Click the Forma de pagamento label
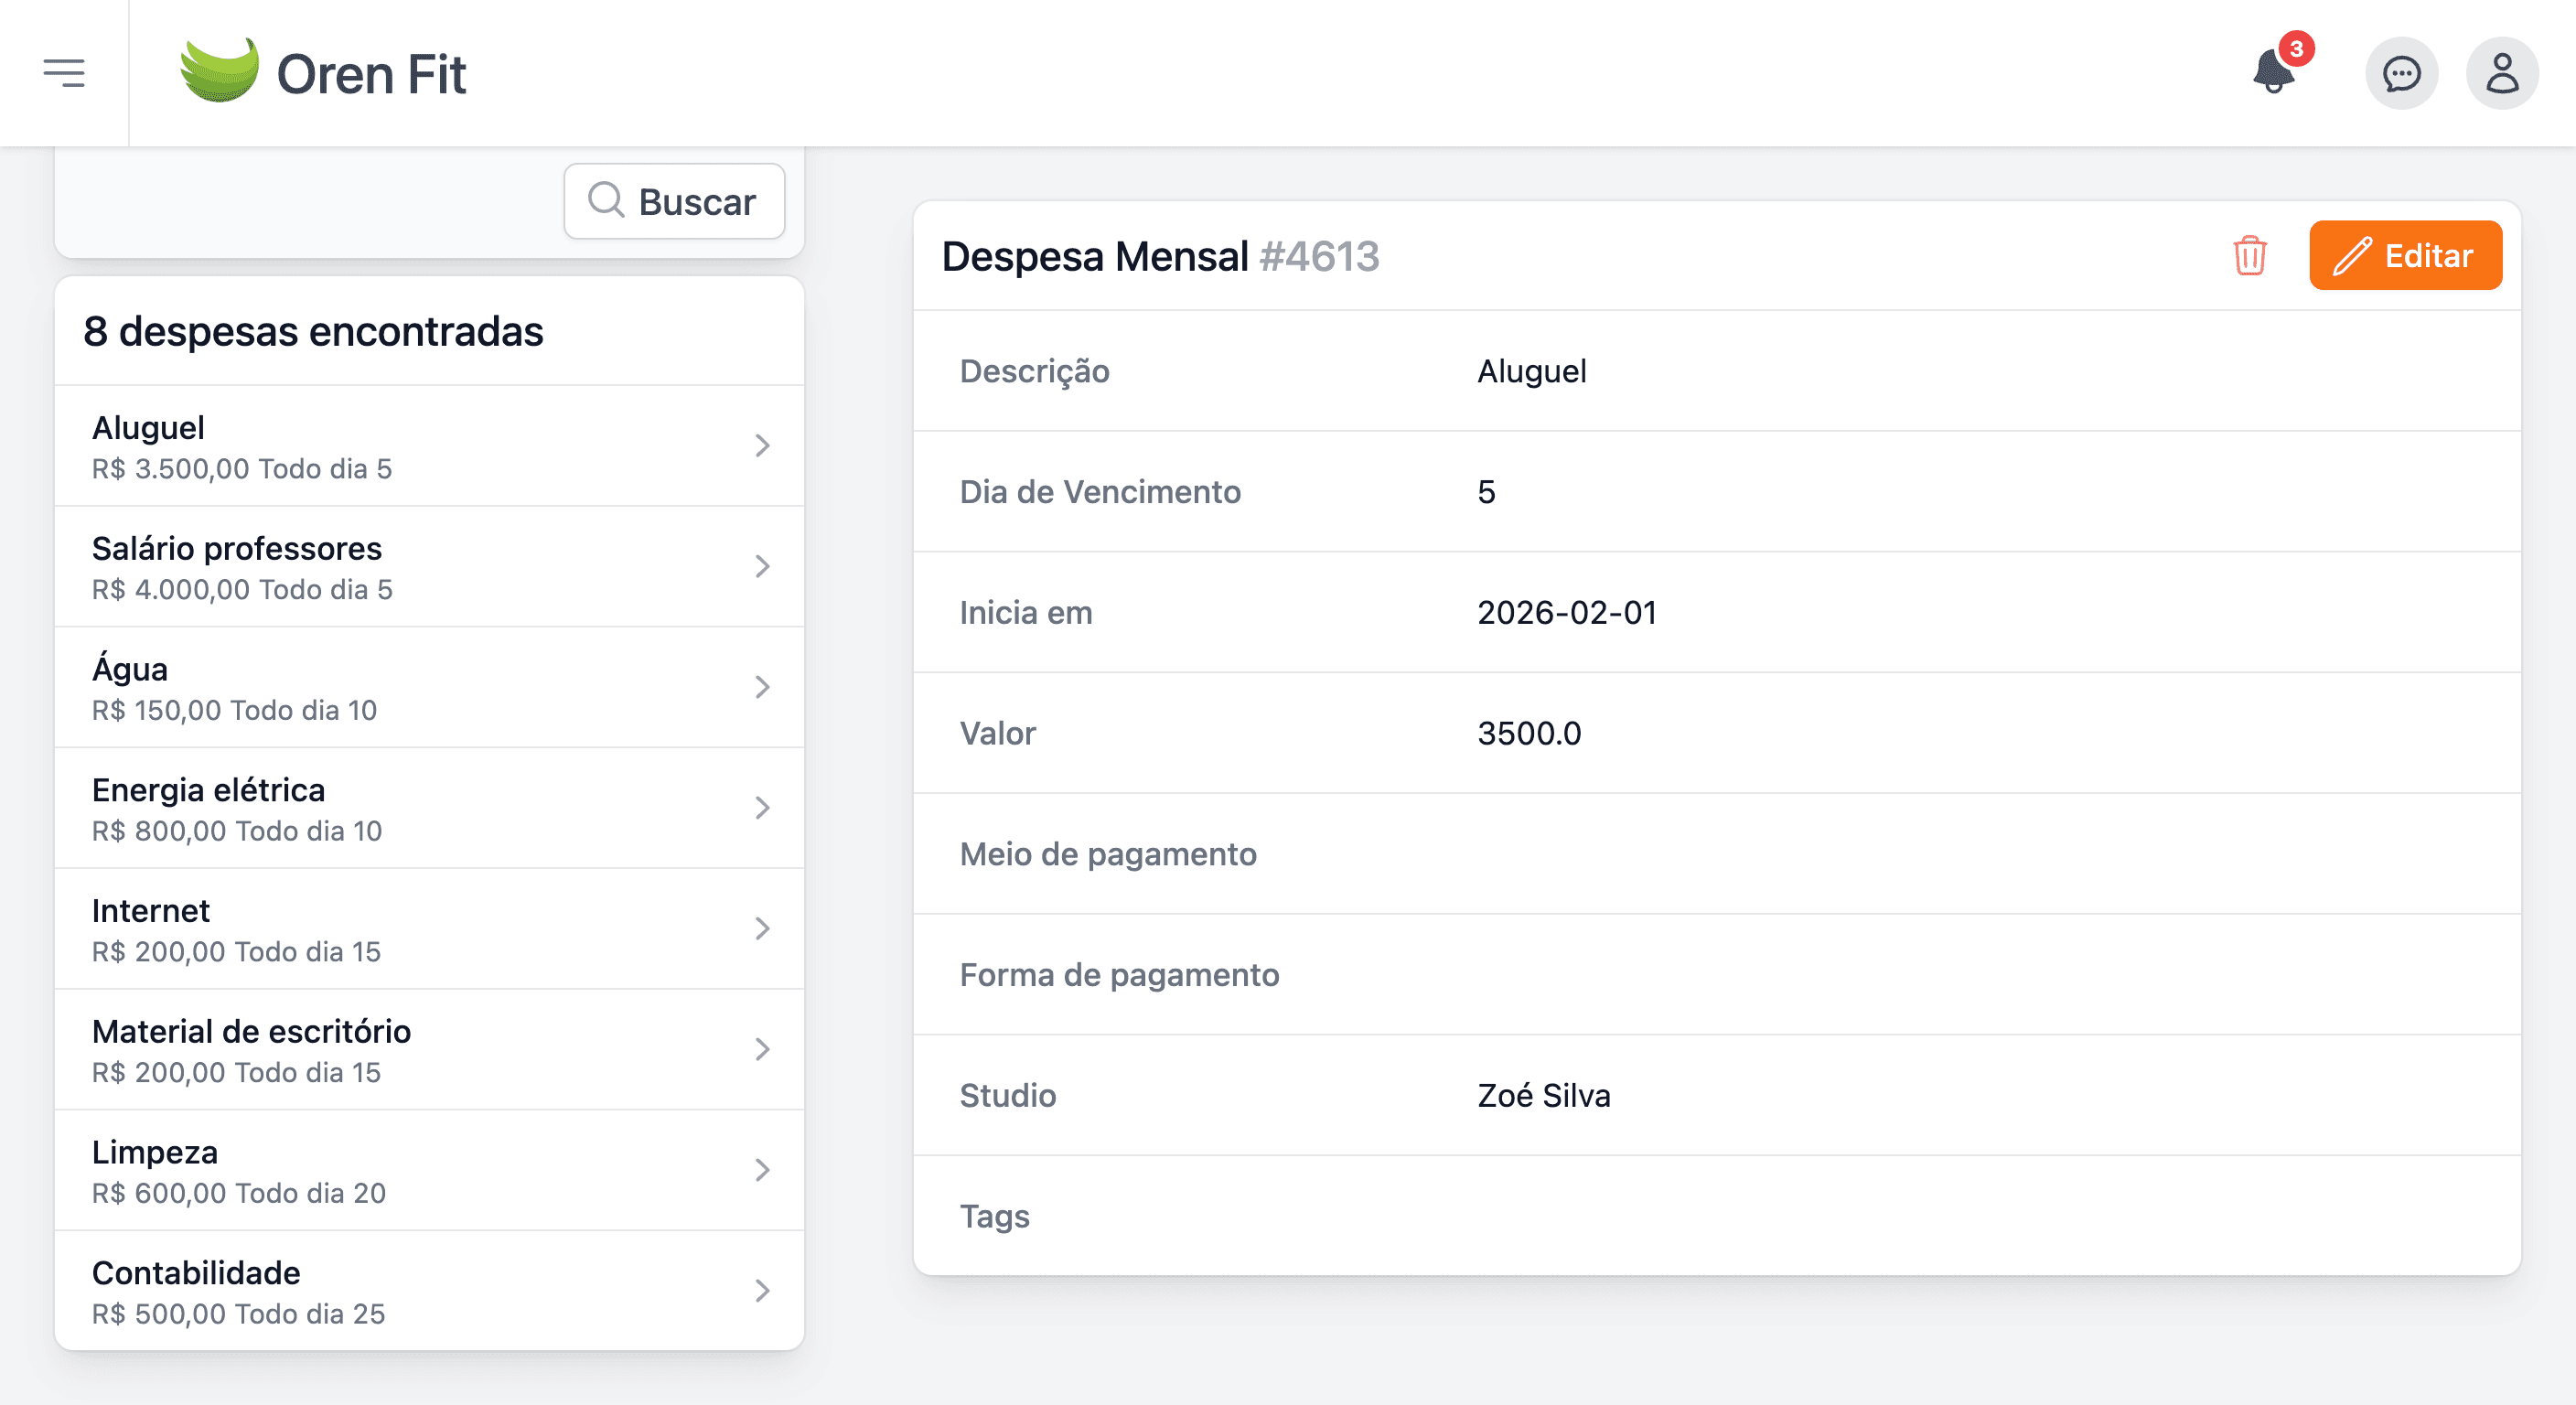The height and width of the screenshot is (1405, 2576). (x=1119, y=975)
